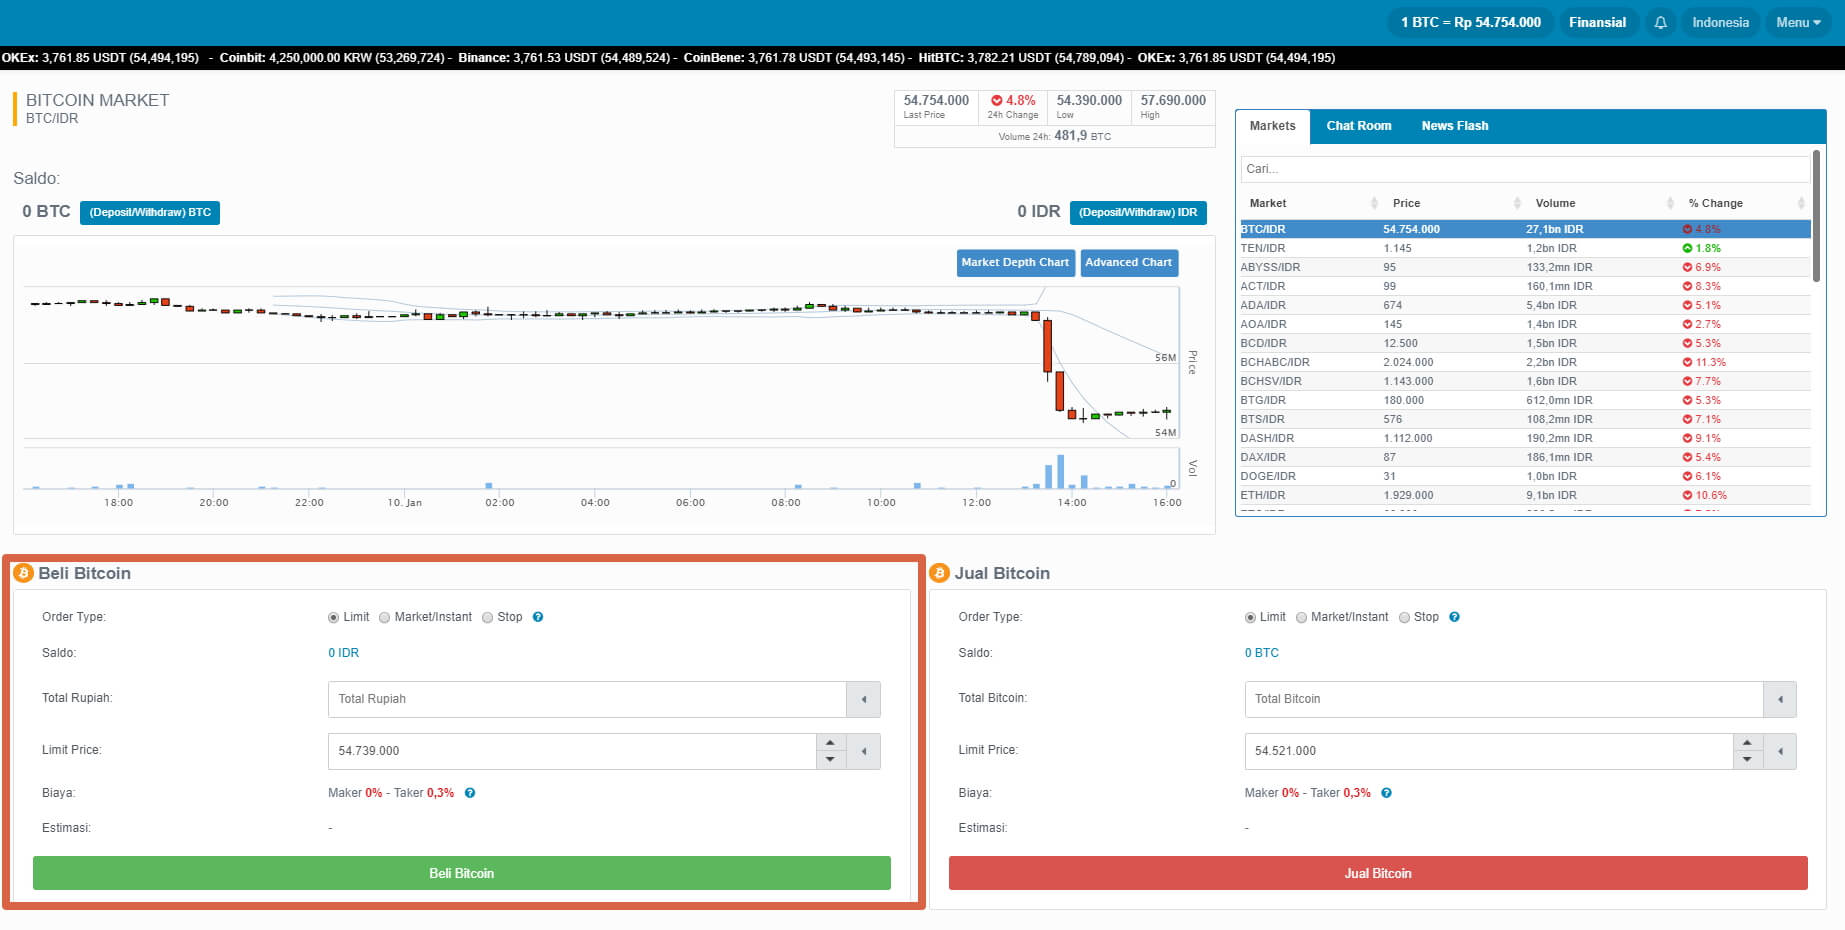Screen dimensions: 1845x930
Task: Select Limit order type for buying
Action: tap(333, 618)
